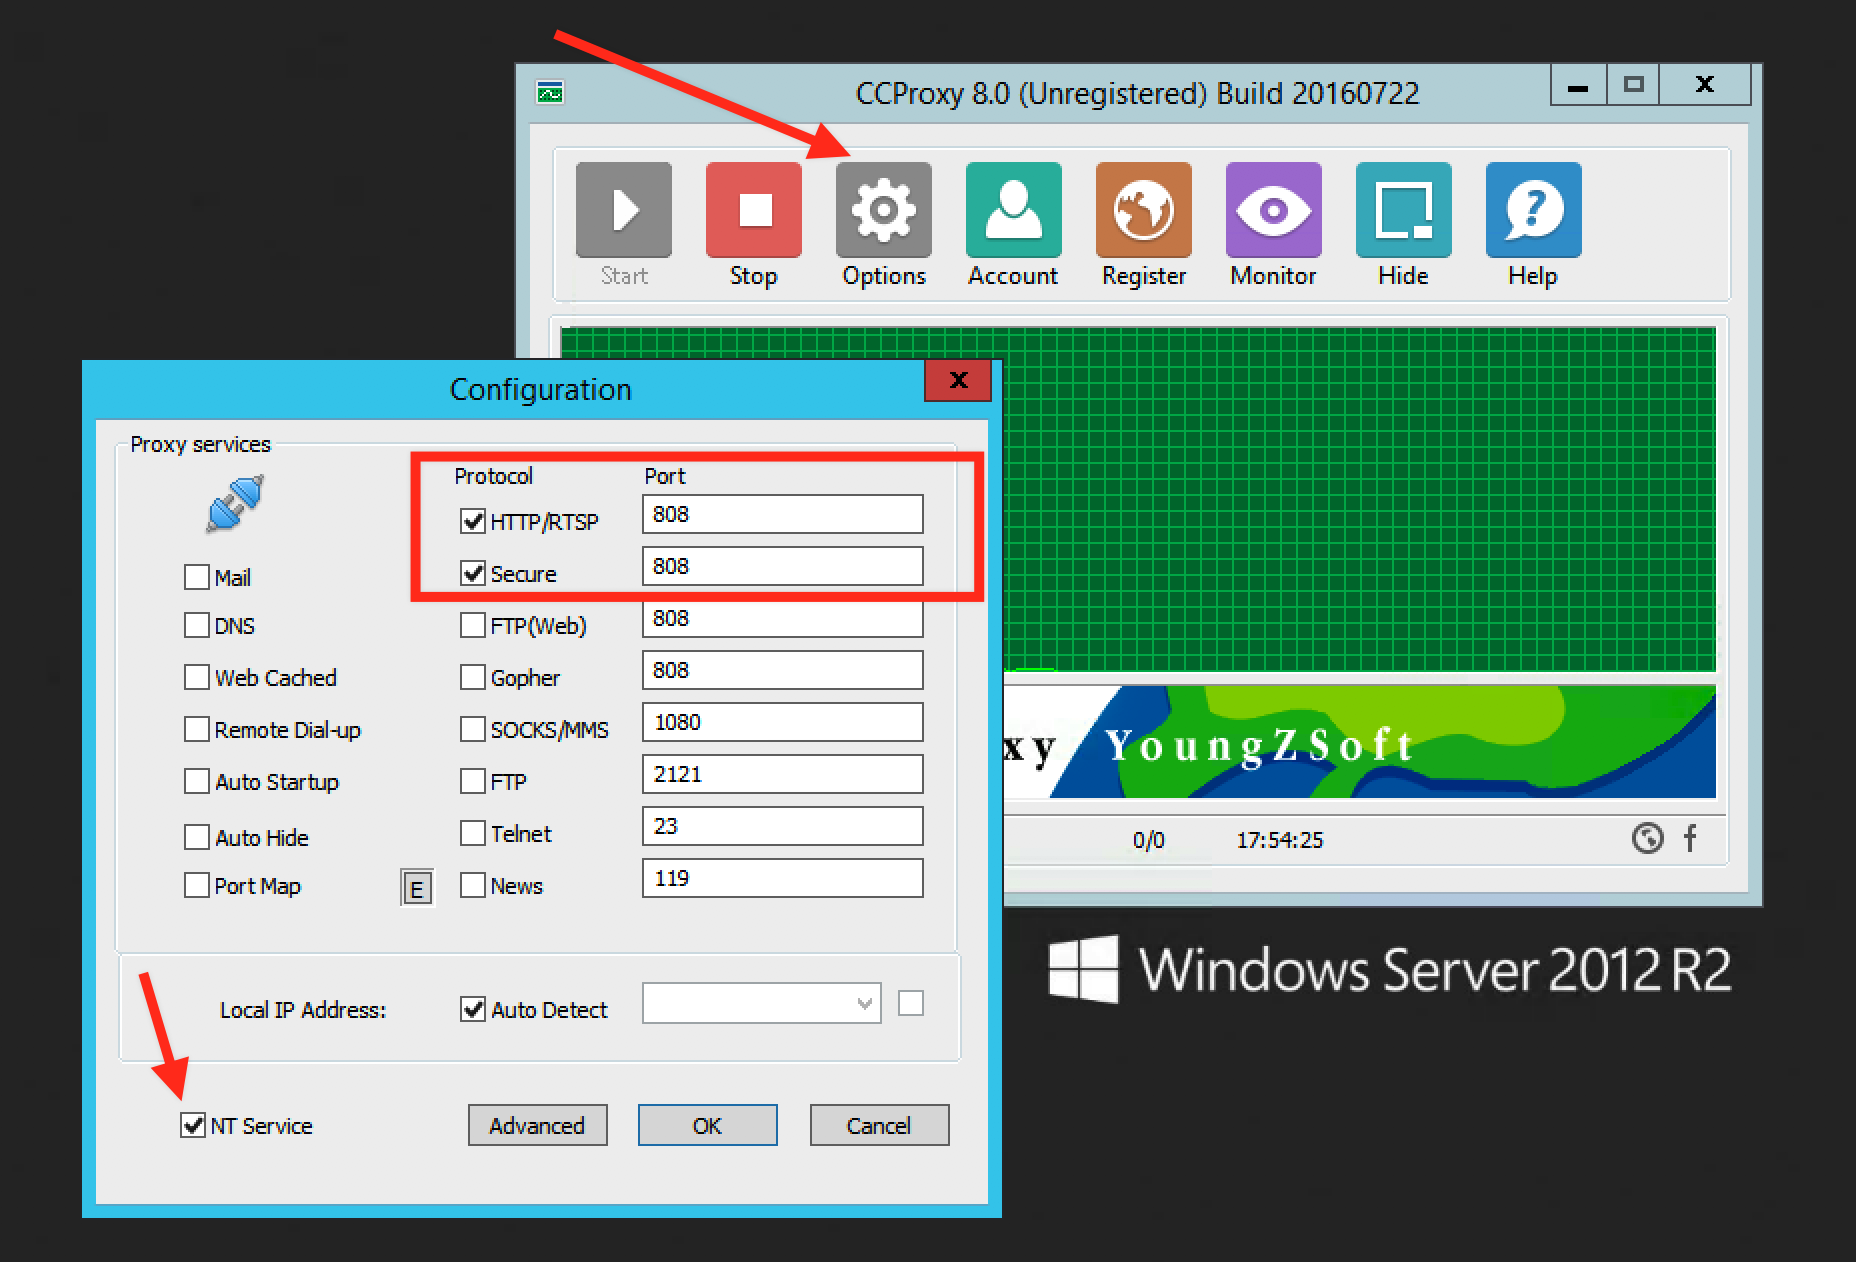Click the Secure port field
The height and width of the screenshot is (1262, 1856).
[x=782, y=566]
